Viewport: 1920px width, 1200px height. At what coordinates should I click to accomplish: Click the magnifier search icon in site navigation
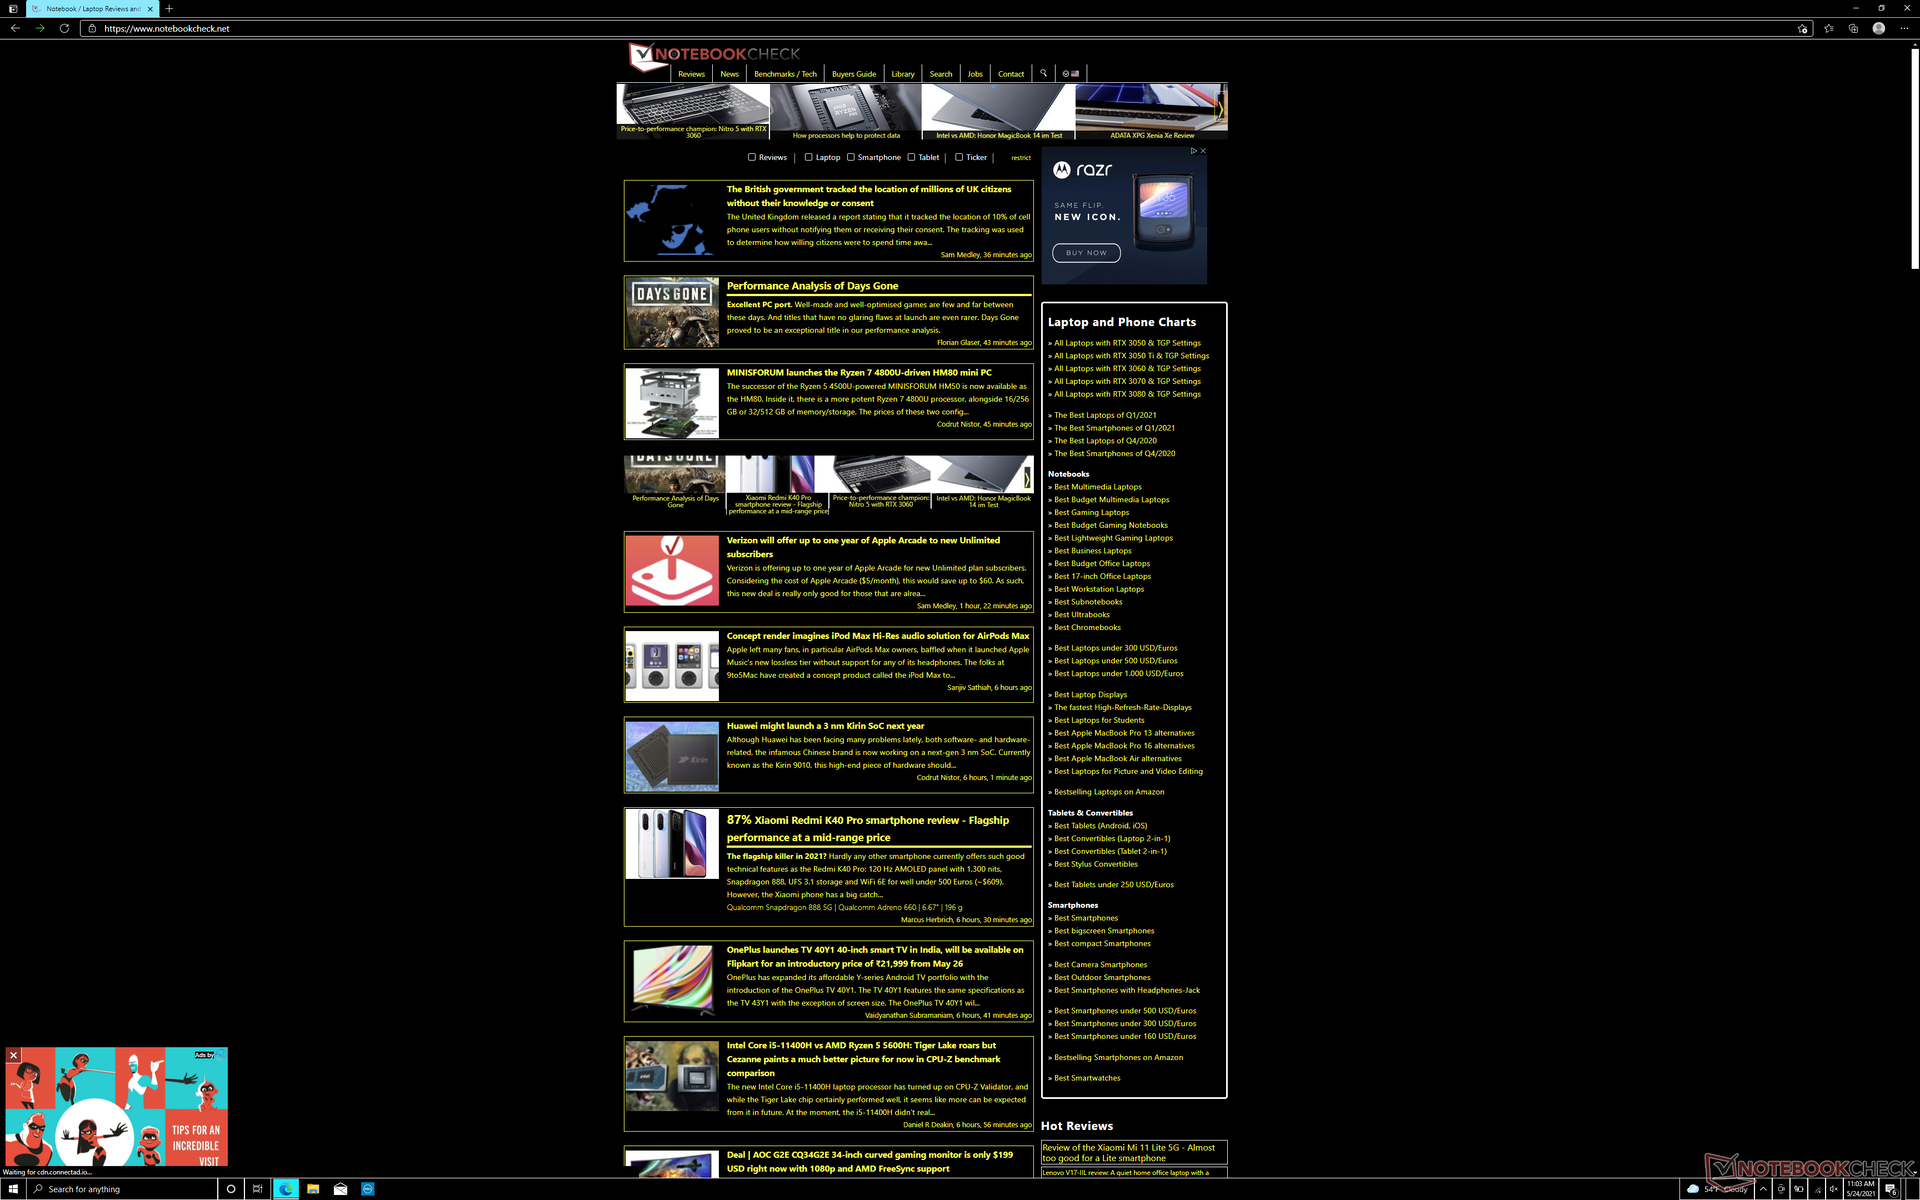1043,73
